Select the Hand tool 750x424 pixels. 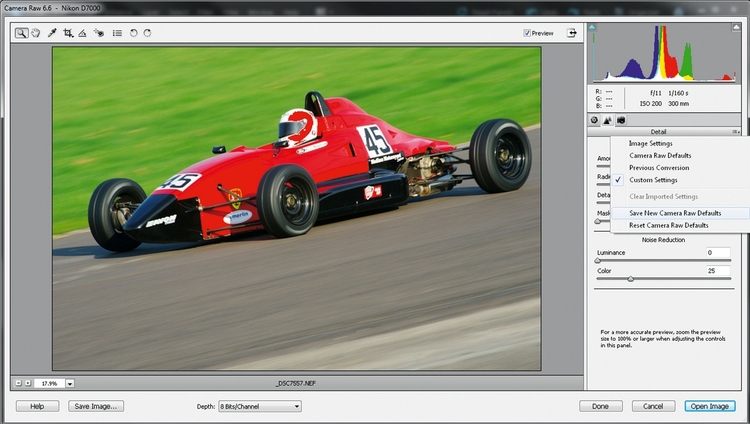pyautogui.click(x=36, y=33)
